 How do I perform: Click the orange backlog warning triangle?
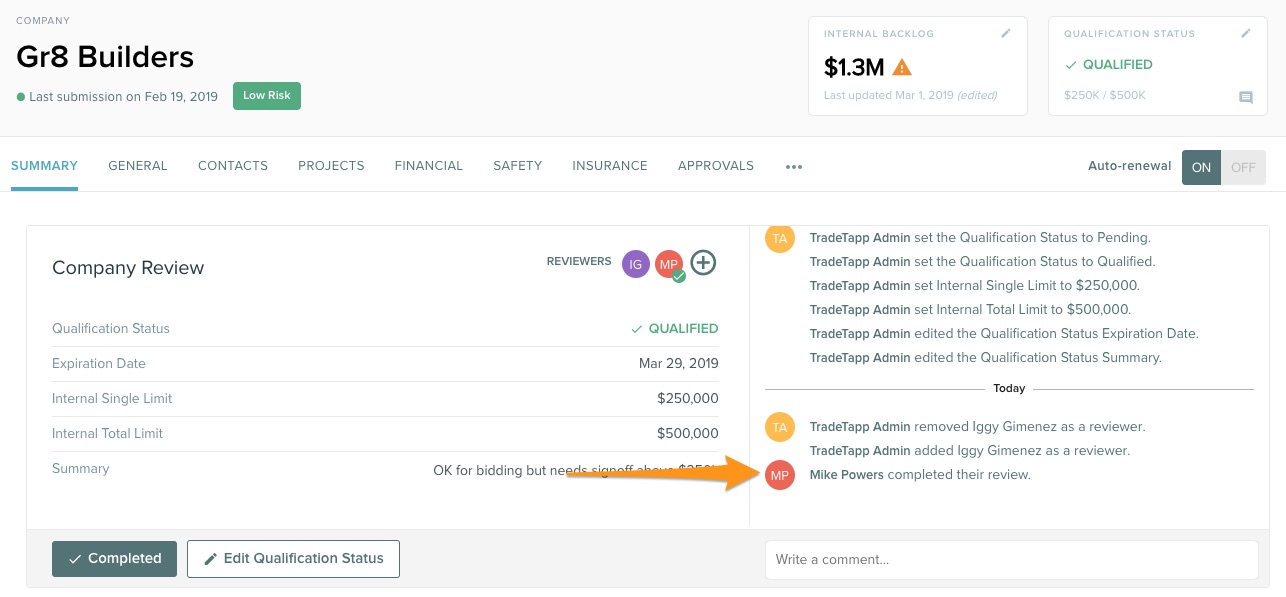click(x=902, y=68)
